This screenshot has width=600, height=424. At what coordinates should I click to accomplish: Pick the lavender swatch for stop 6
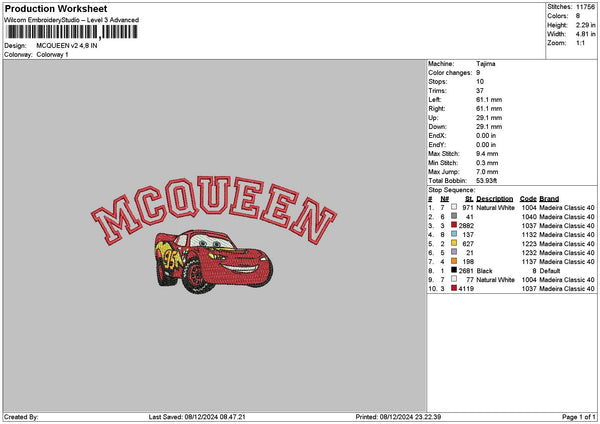click(454, 252)
